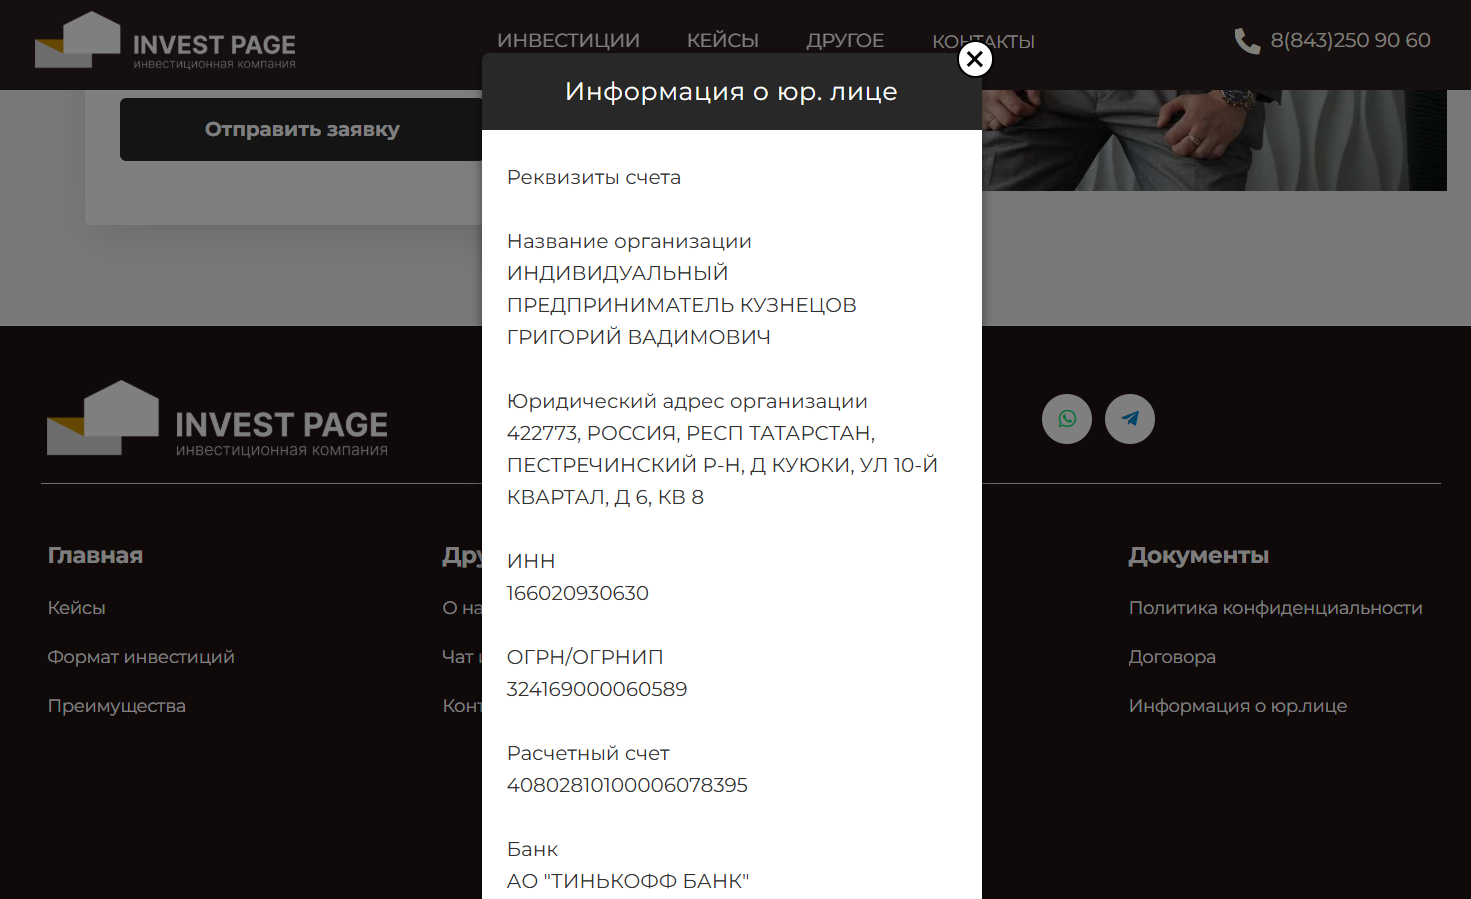
Task: Click the Invest Page logo in footer
Action: point(218,419)
